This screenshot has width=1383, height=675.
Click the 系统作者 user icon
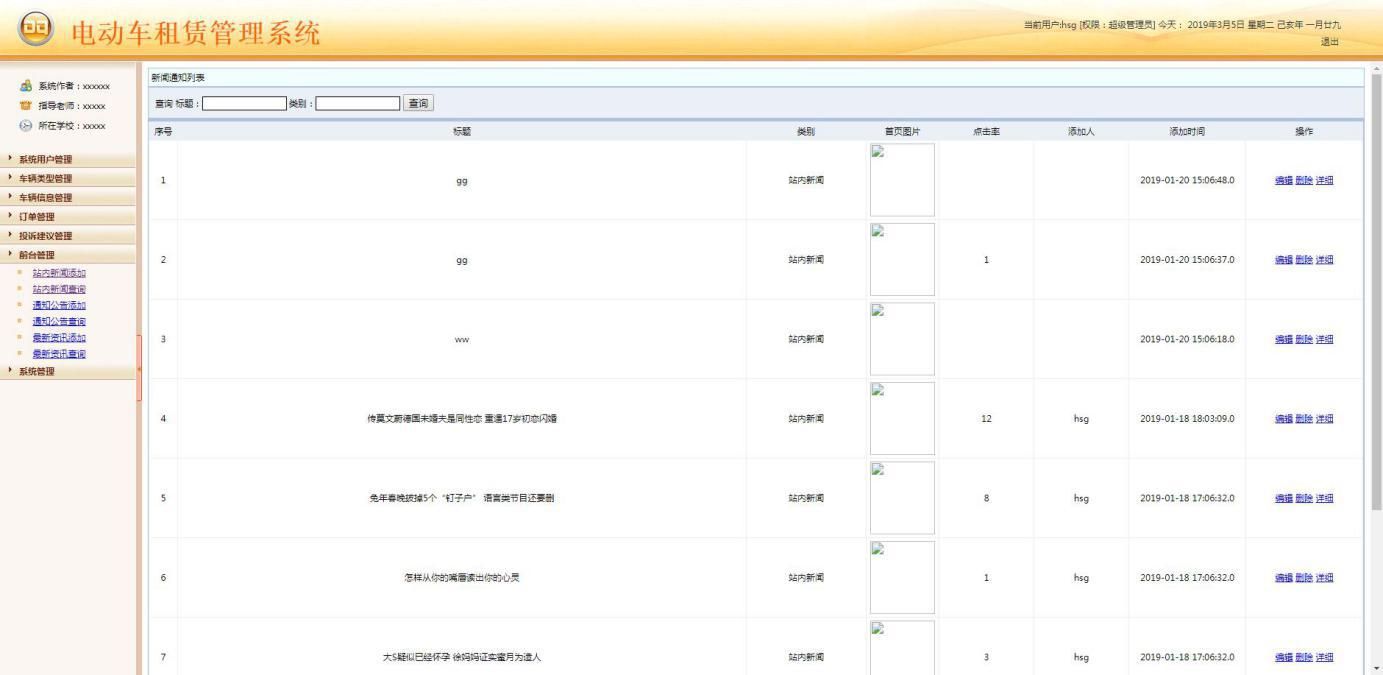click(25, 87)
